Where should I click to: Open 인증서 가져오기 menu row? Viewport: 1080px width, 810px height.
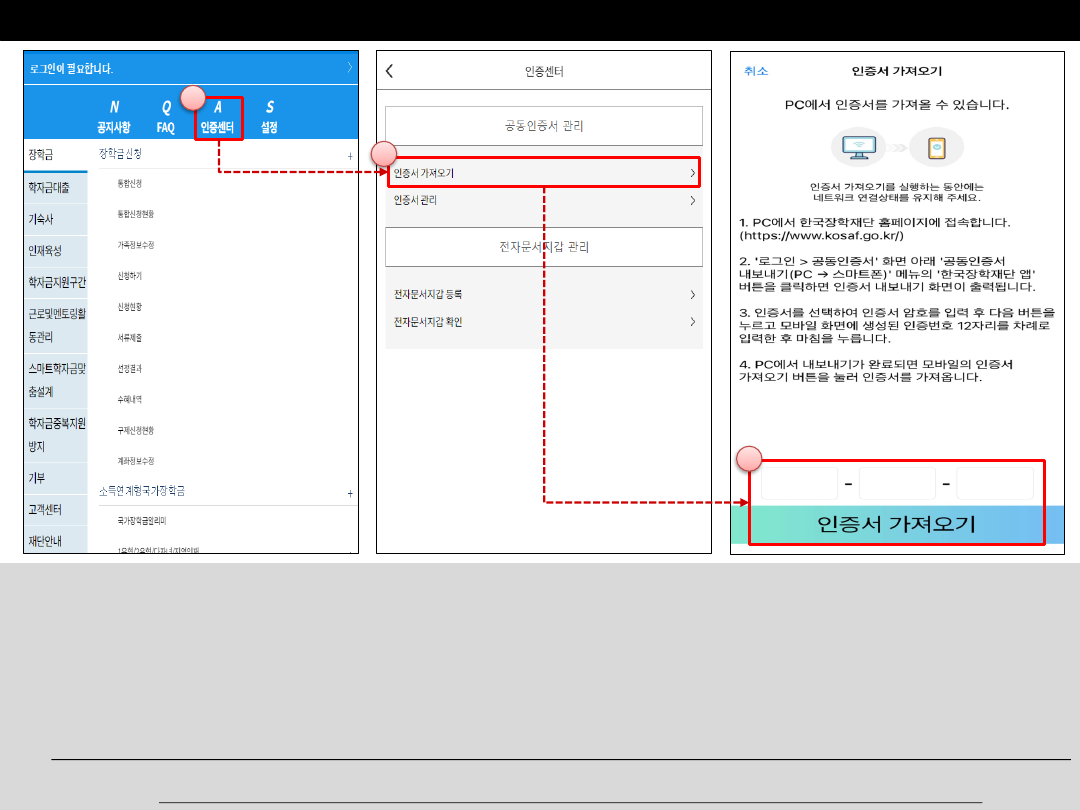543,173
